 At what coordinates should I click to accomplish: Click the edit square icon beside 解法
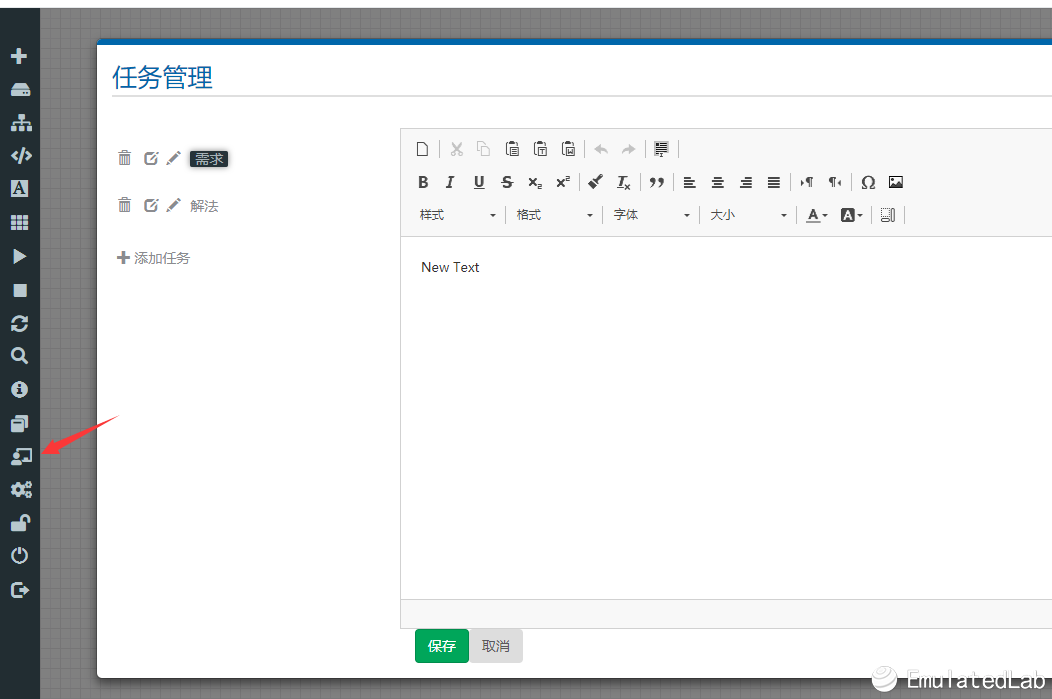point(151,205)
